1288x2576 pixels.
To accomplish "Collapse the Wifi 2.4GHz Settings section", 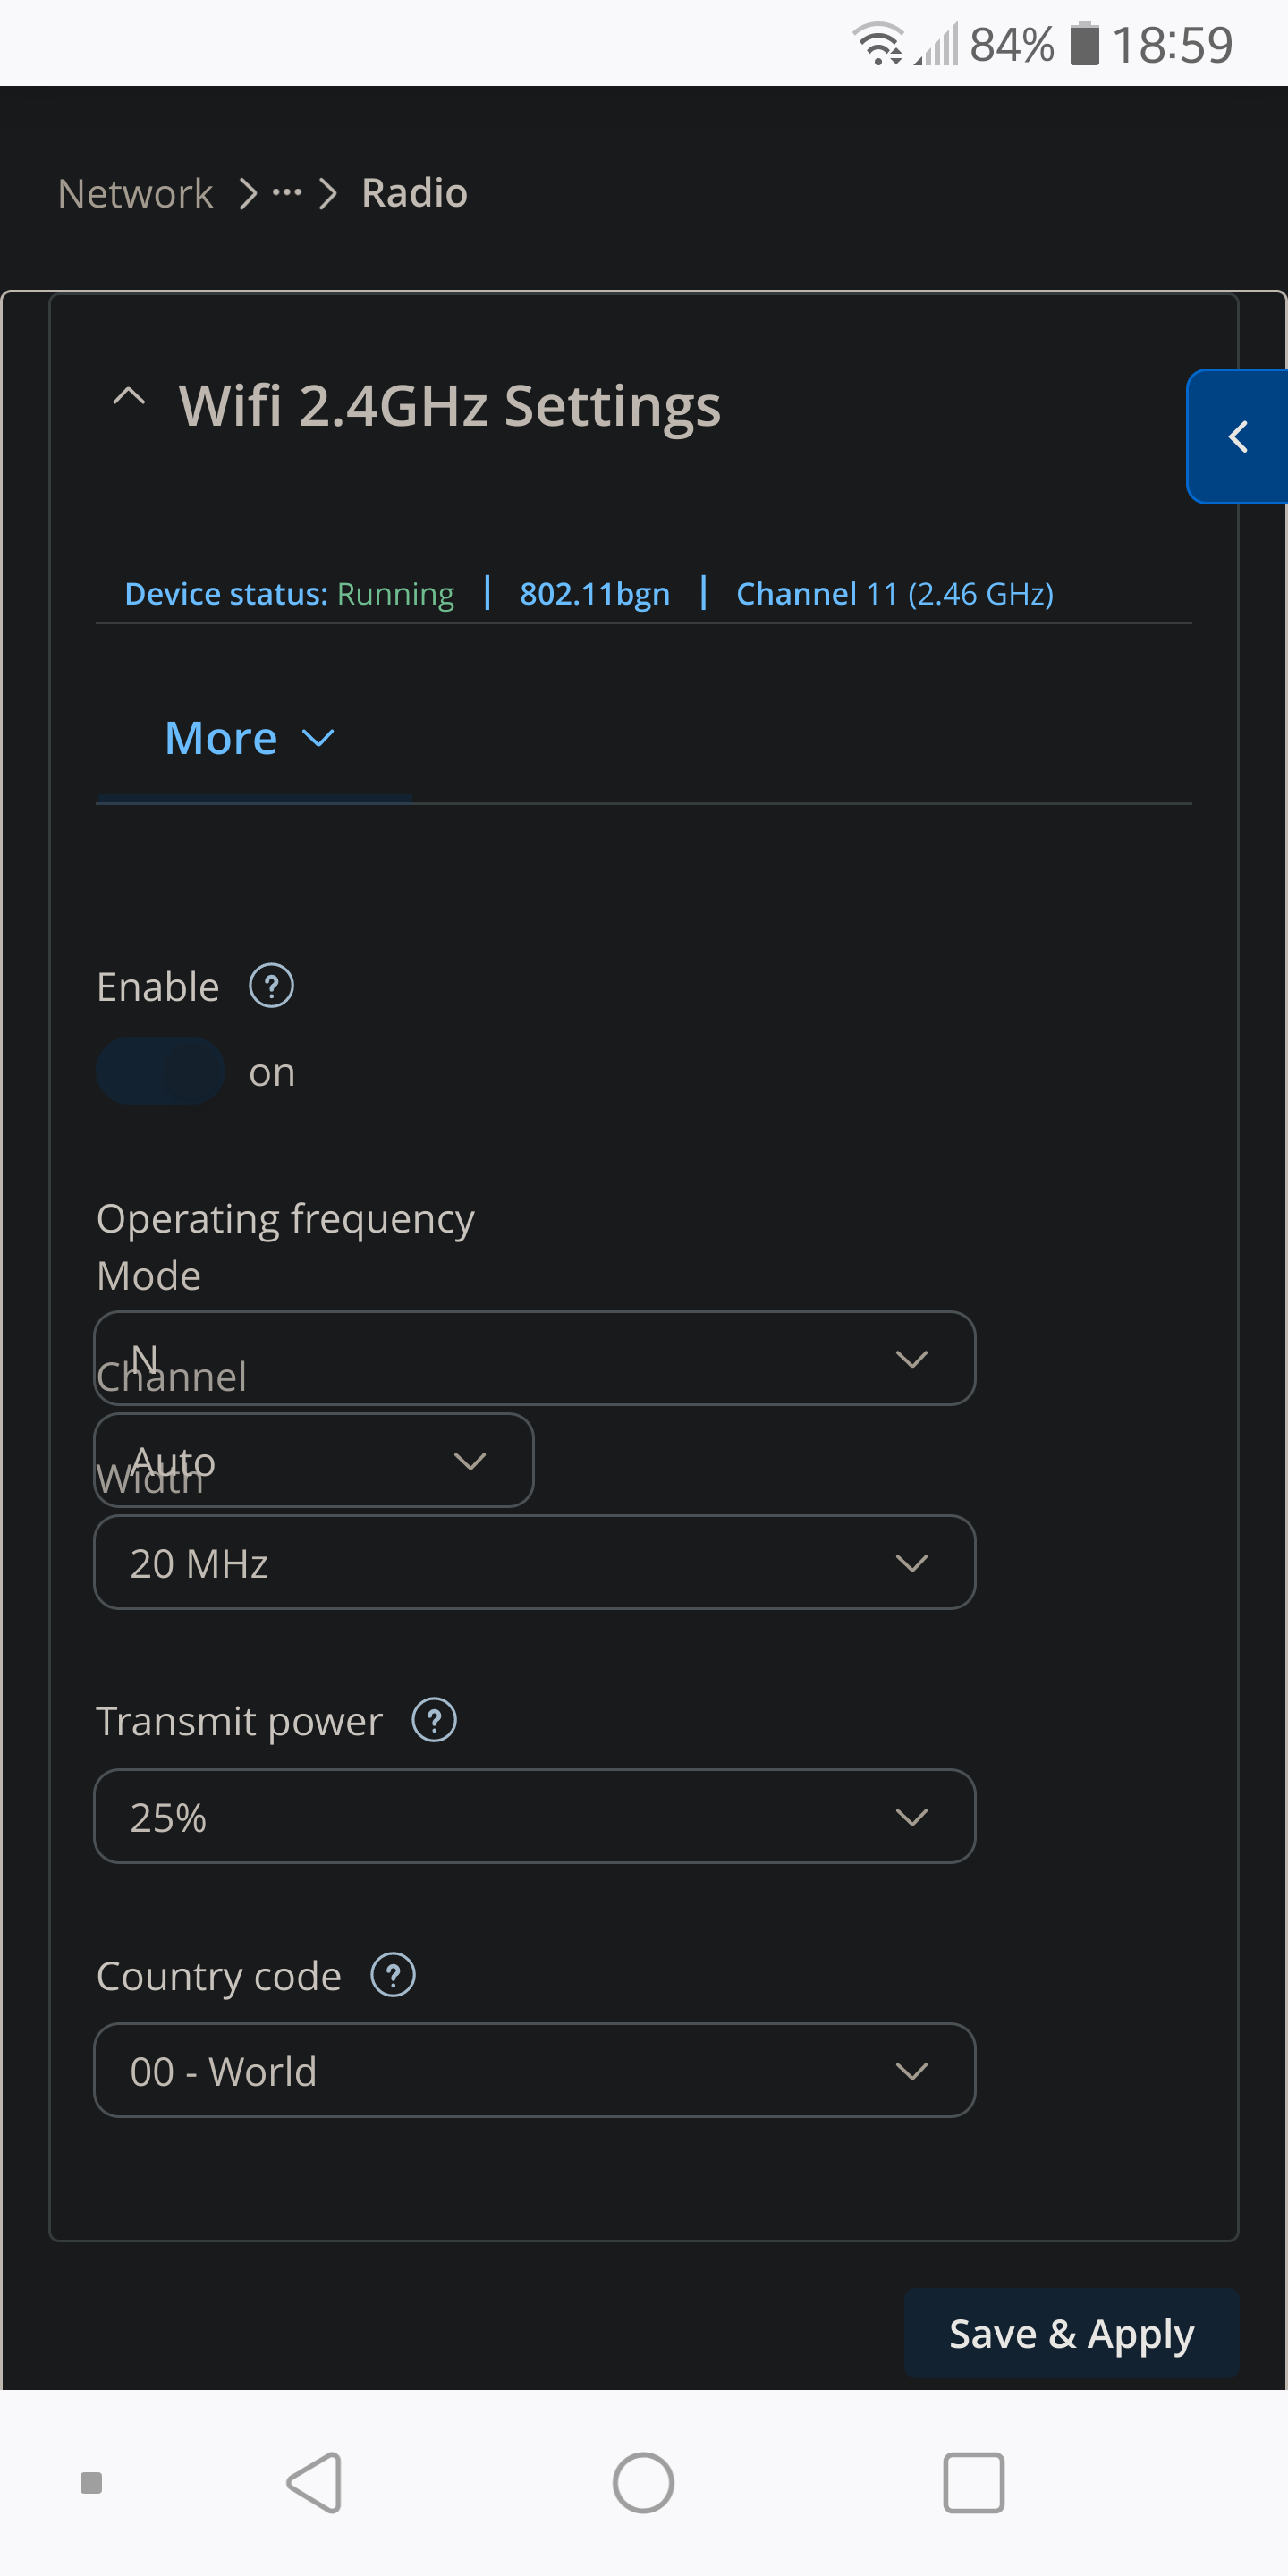I will click(x=129, y=398).
